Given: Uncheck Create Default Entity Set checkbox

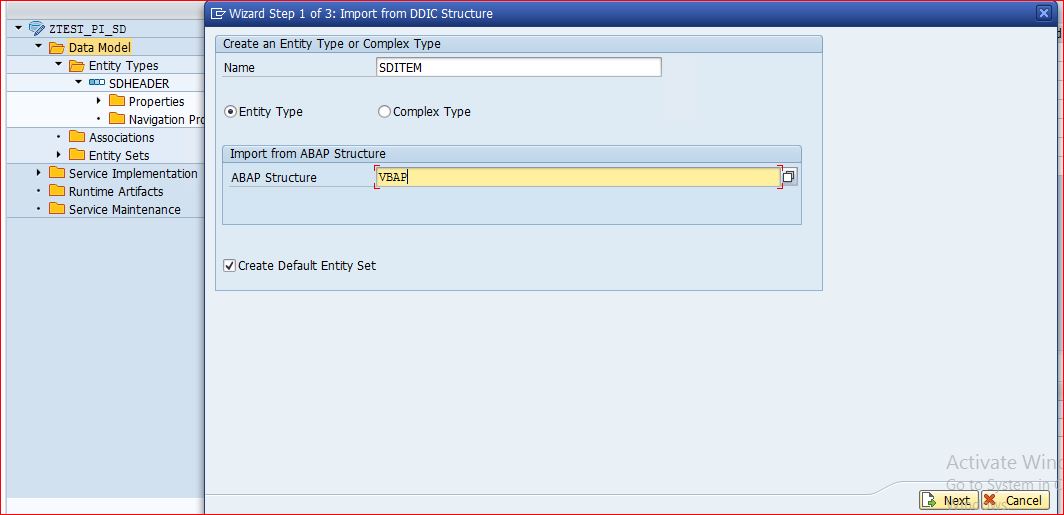Looking at the screenshot, I should (x=229, y=265).
